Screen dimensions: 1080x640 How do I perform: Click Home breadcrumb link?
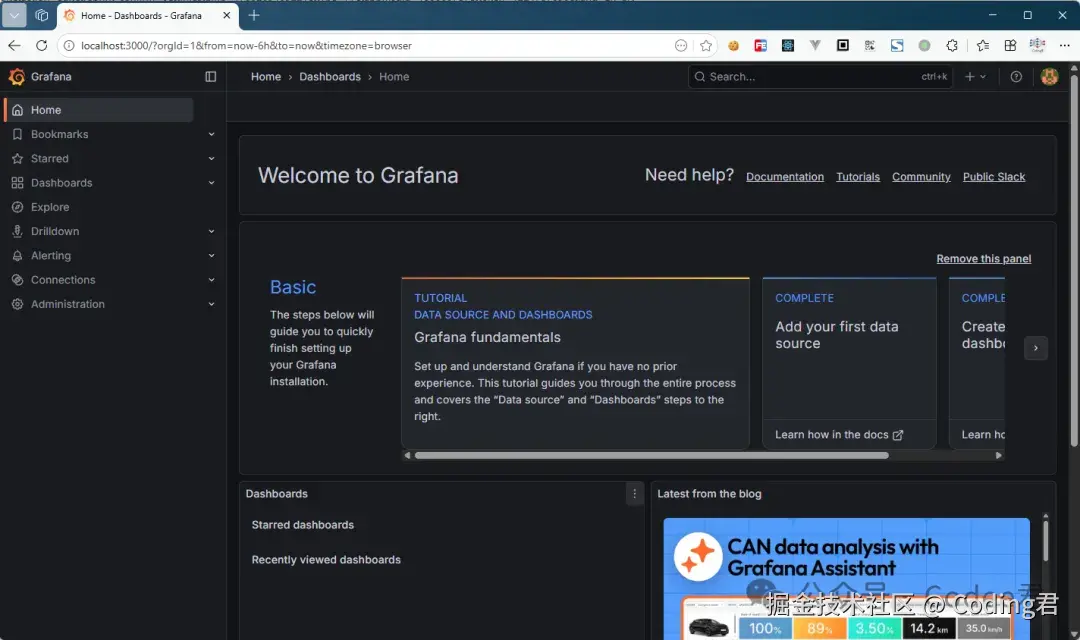[265, 76]
